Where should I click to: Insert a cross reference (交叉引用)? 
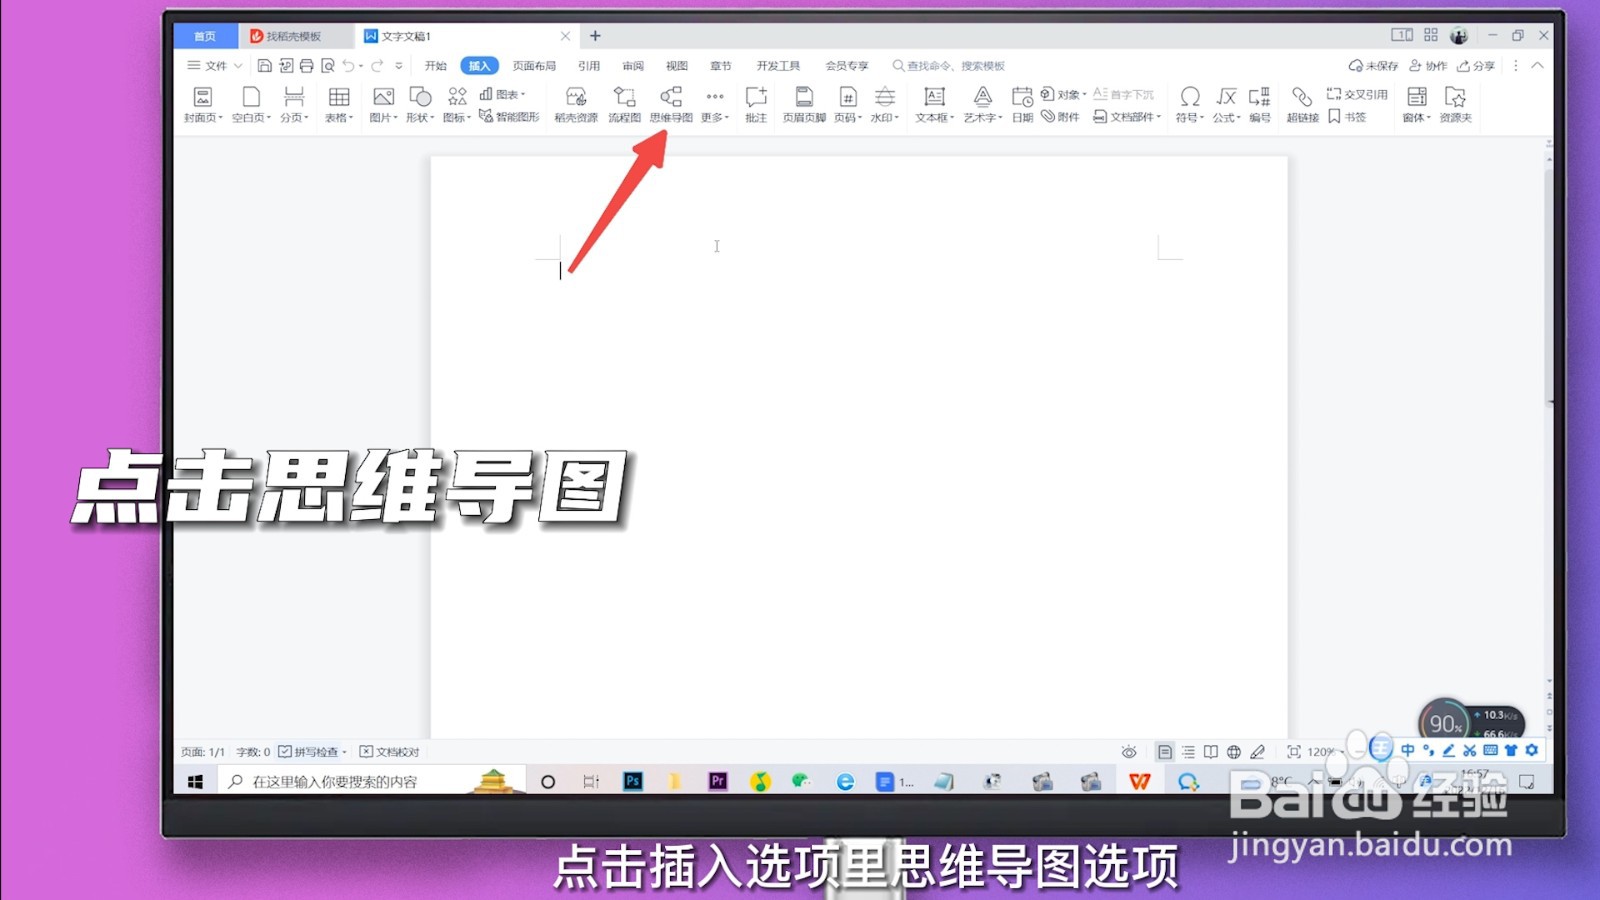(1357, 94)
